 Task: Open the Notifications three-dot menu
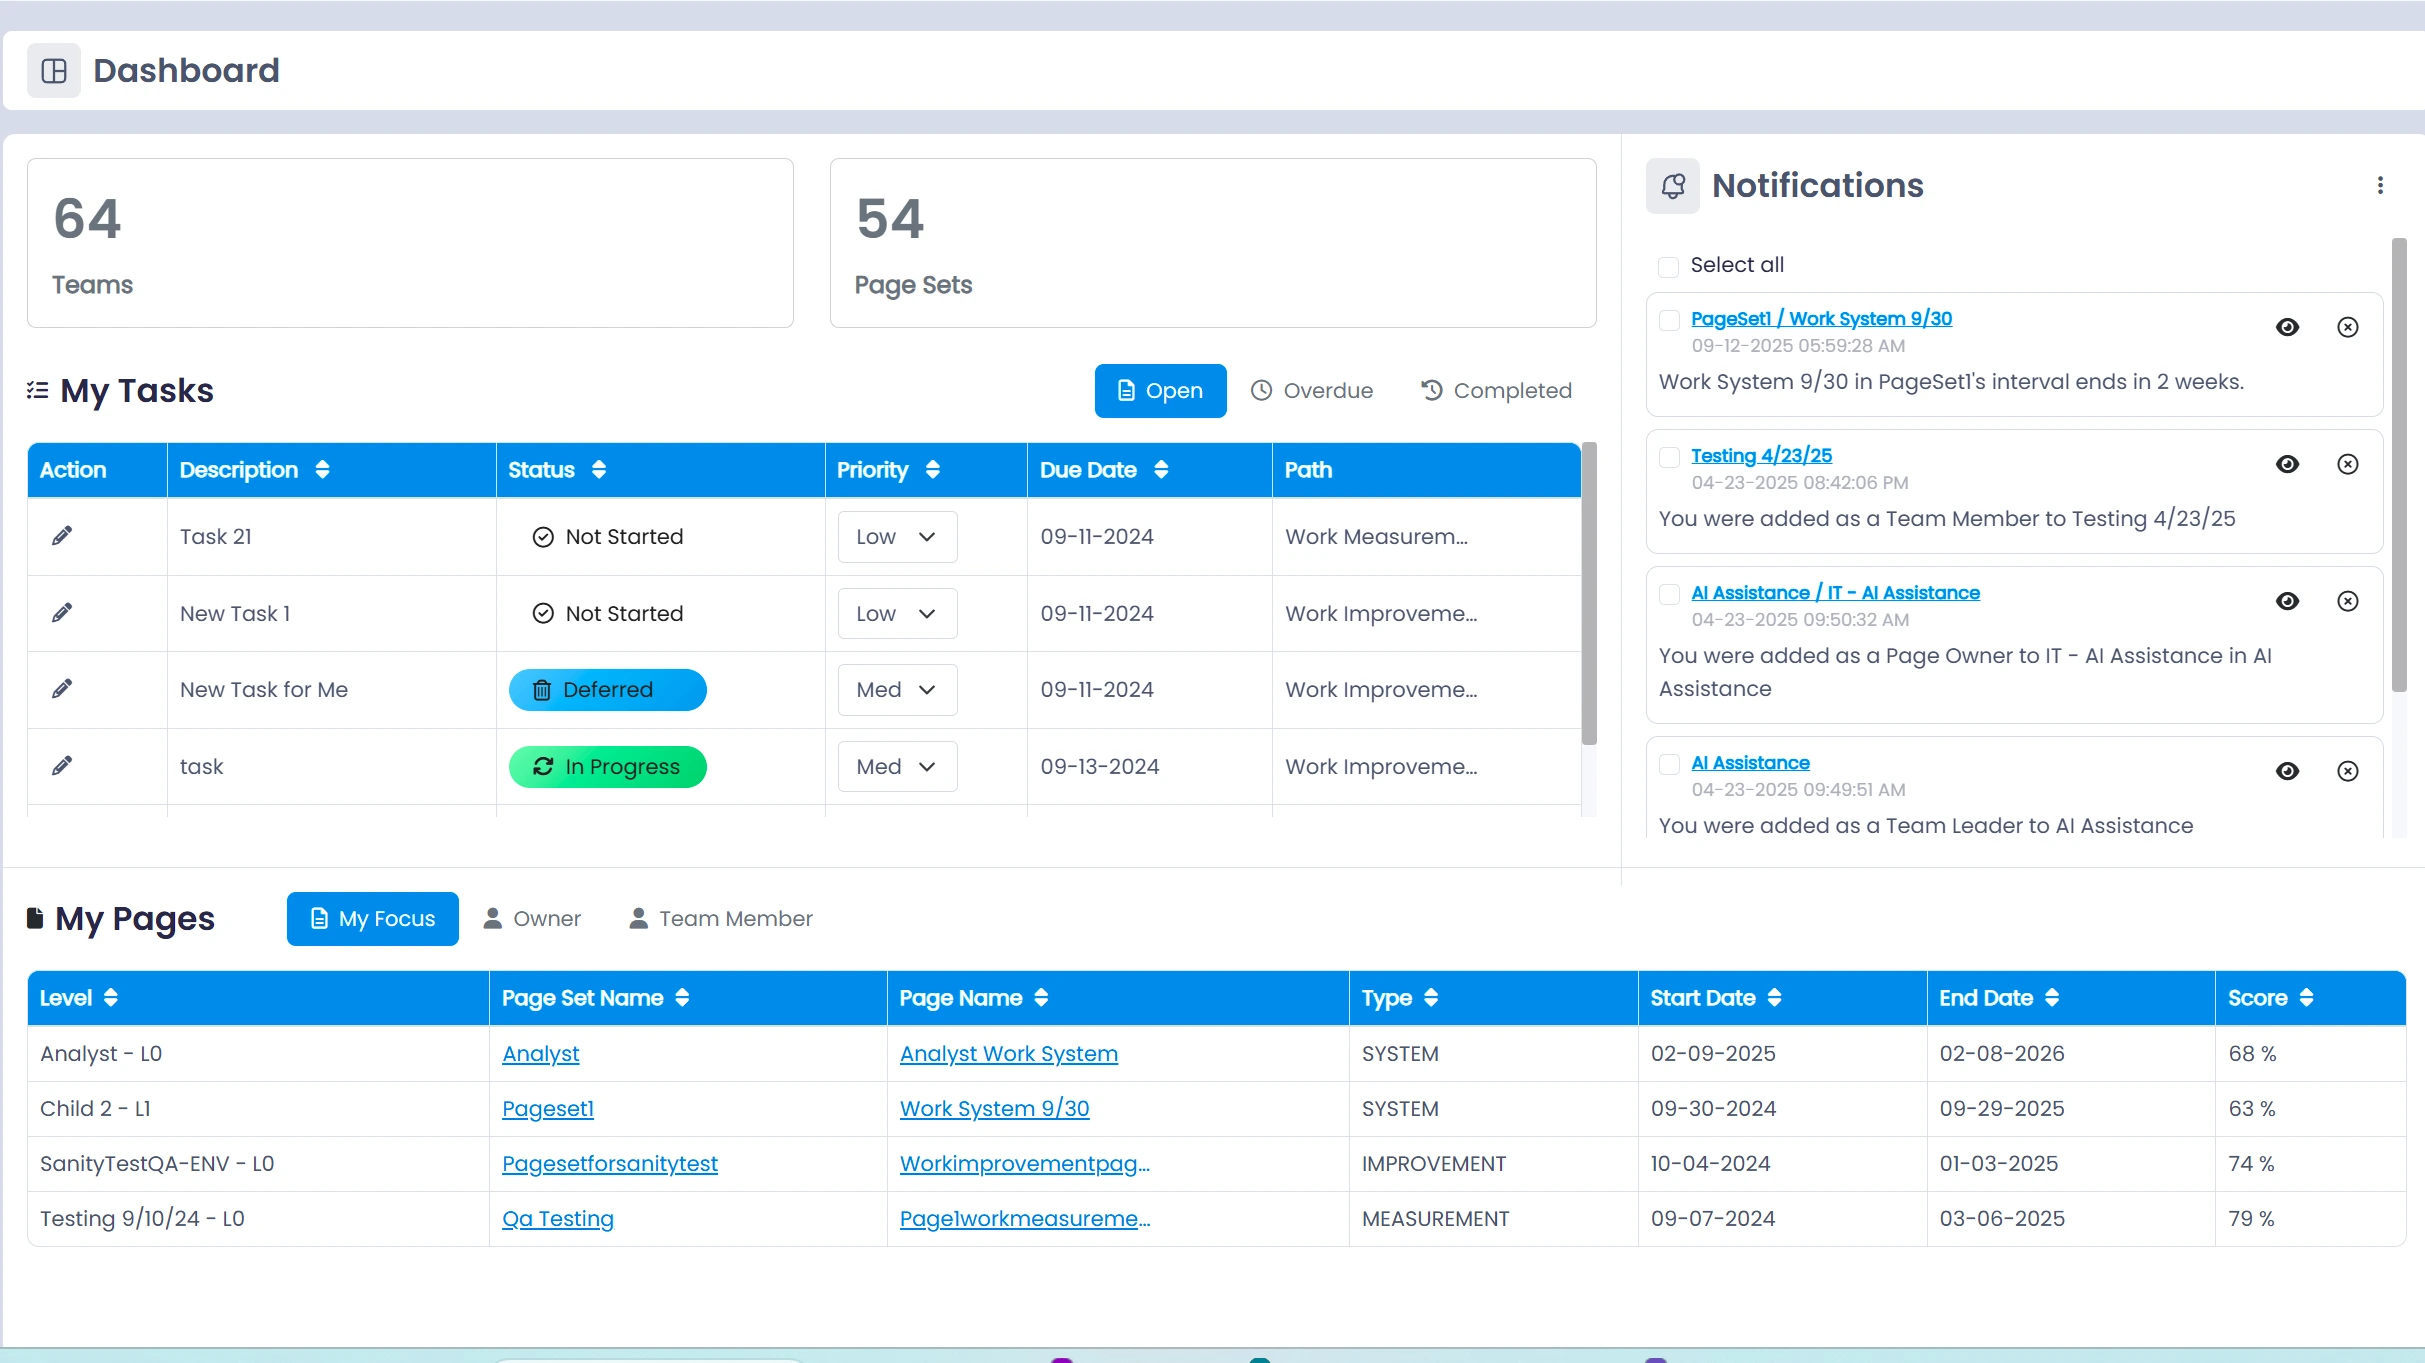[2380, 186]
